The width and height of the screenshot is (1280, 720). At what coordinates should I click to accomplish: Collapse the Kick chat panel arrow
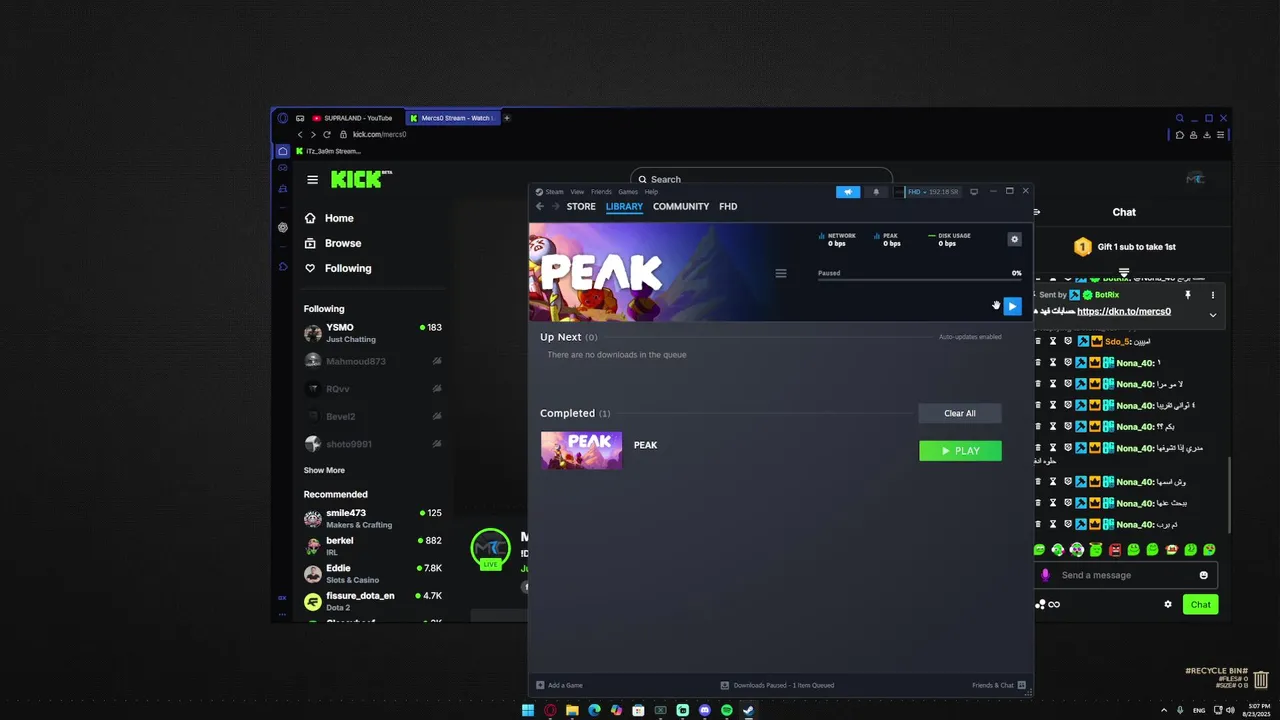[x=1037, y=212]
